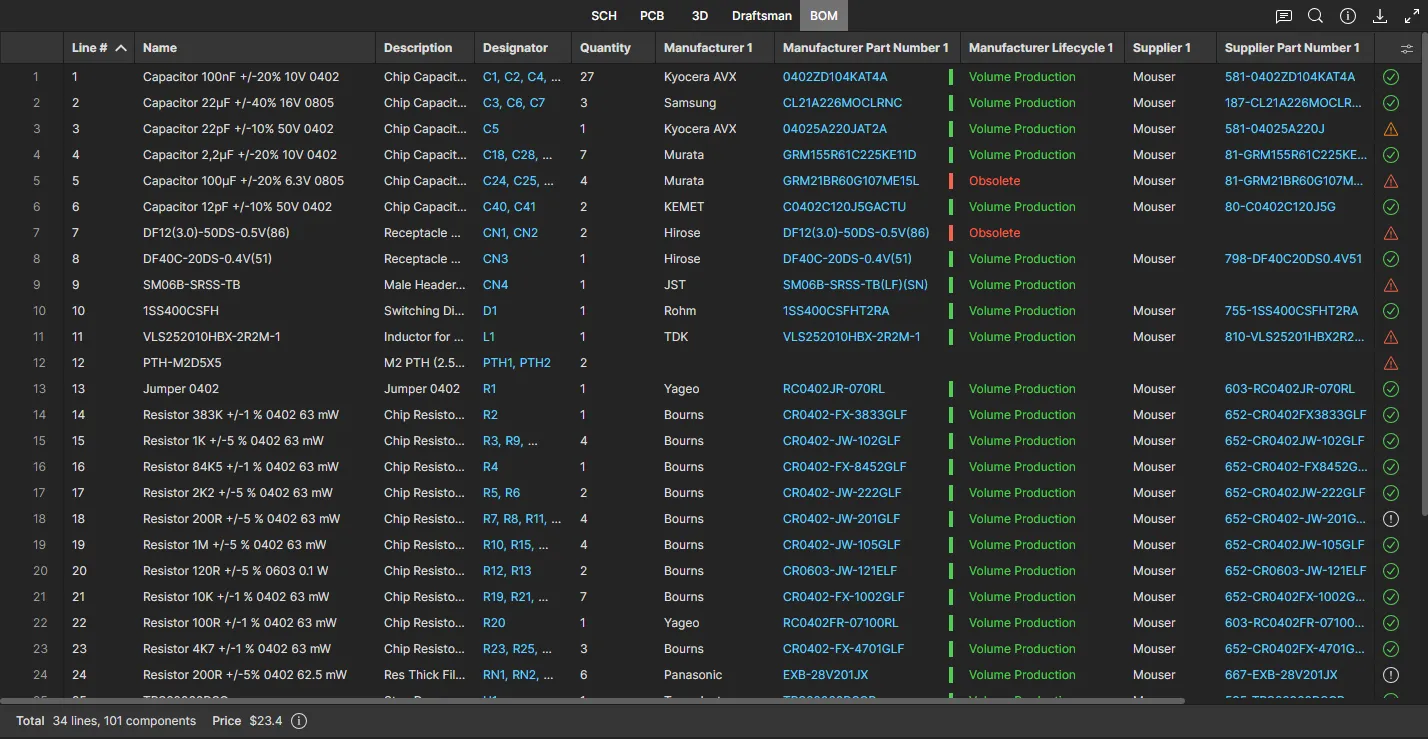Open supplier part link 755-1SS400CSFHT2RA
This screenshot has width=1428, height=739.
[x=1291, y=311]
